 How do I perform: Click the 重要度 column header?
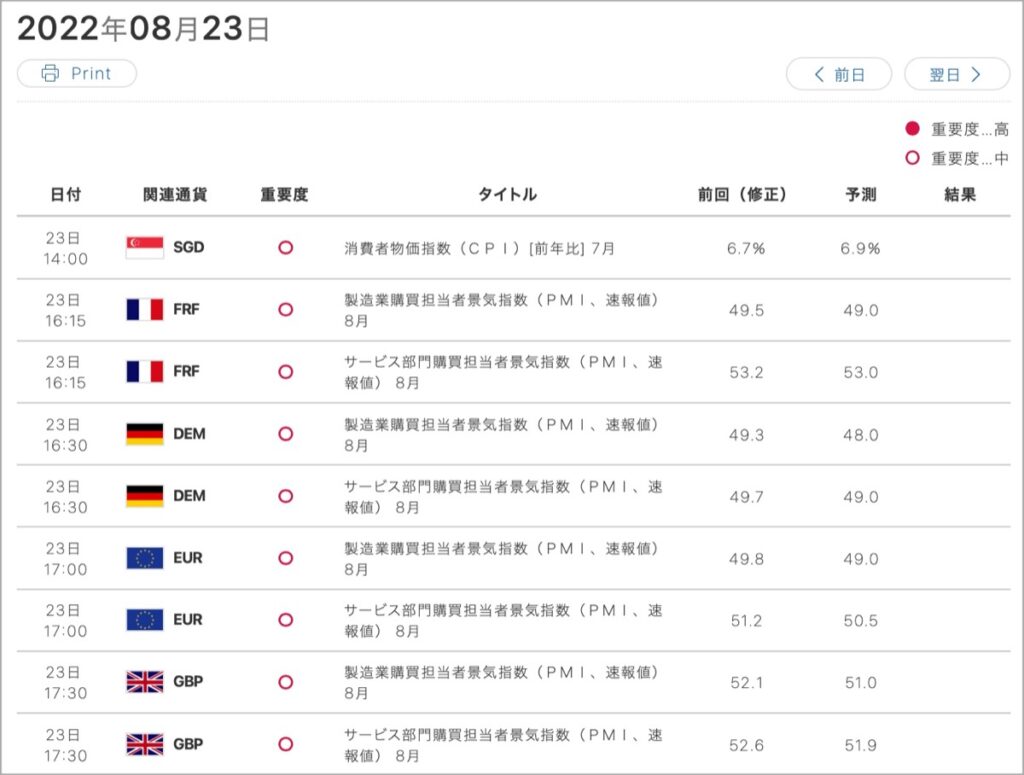pos(284,195)
